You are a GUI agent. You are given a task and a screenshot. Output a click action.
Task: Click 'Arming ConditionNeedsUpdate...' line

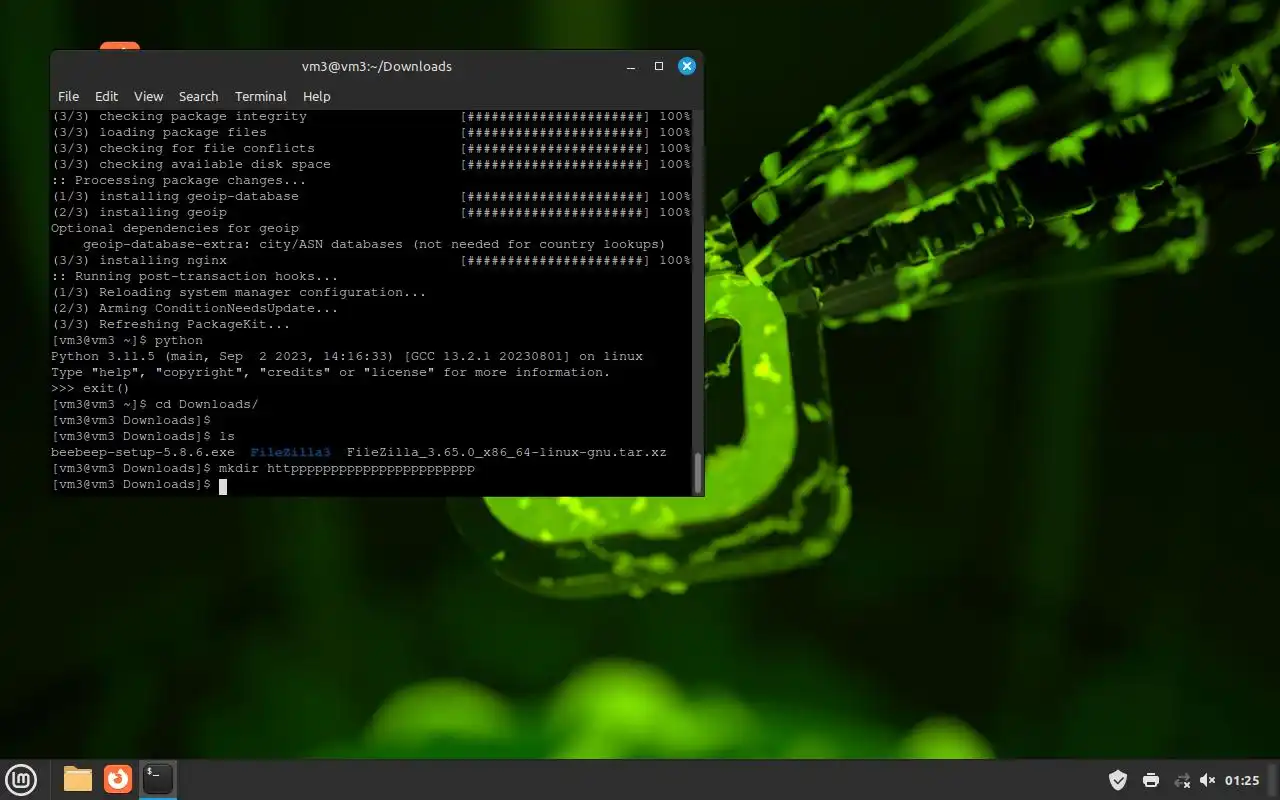tap(195, 308)
